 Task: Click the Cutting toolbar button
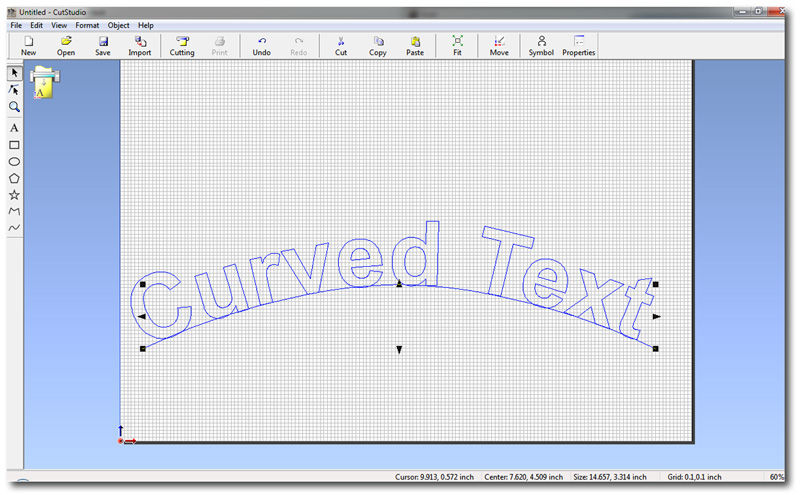click(x=182, y=46)
